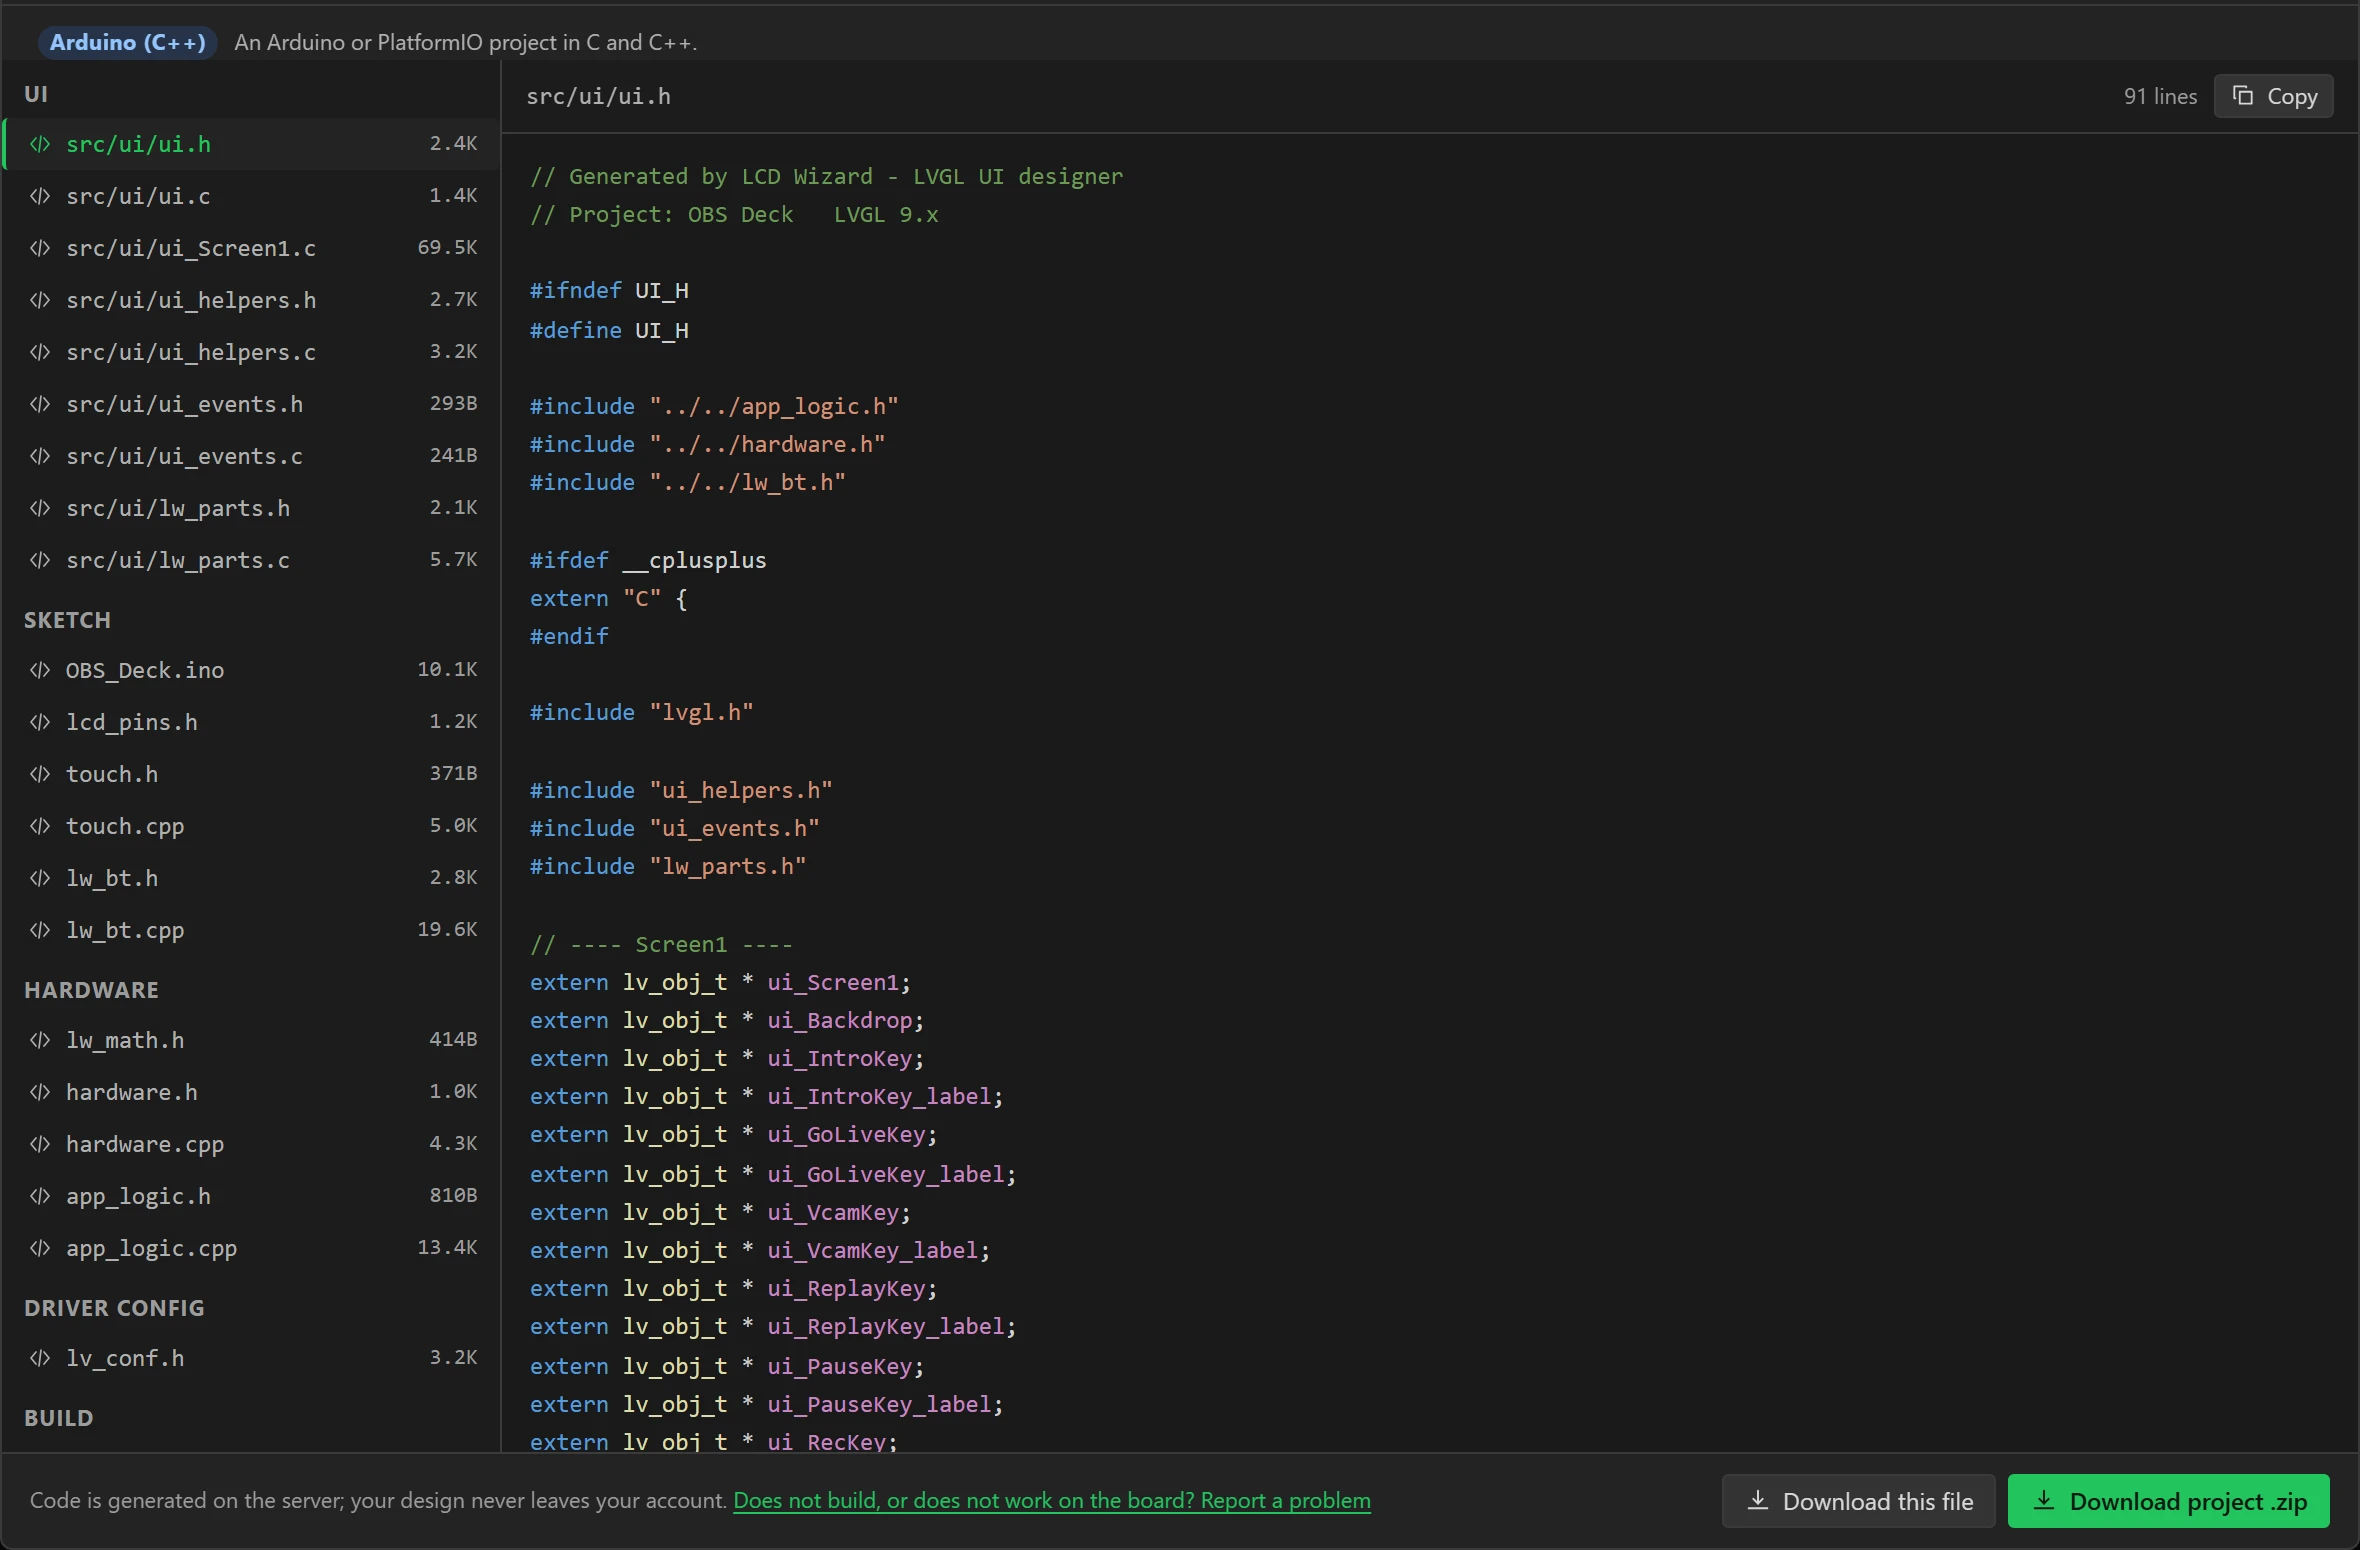This screenshot has width=2360, height=1550.
Task: Click the DRIVER CONFIG section heading
Action: coord(114,1308)
